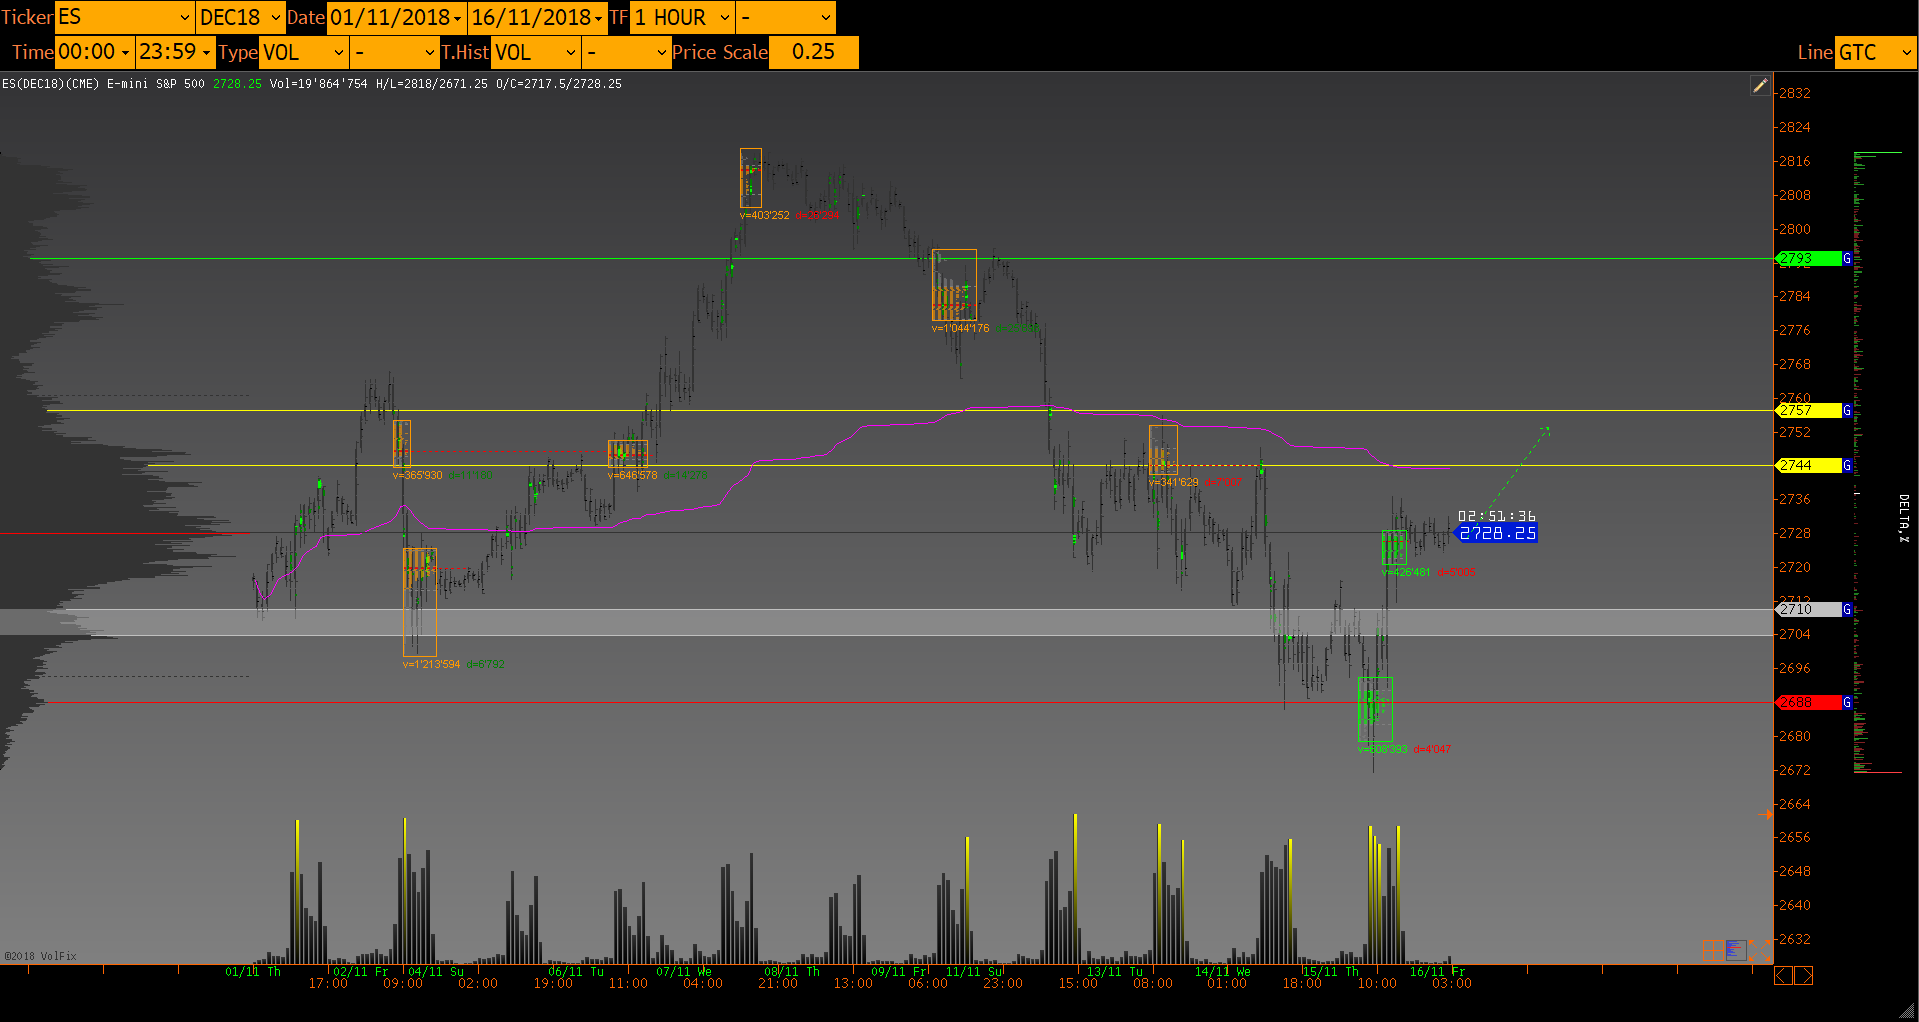The image size is (1919, 1022).
Task: Open the volume profile histogram icon
Action: [x=1736, y=949]
